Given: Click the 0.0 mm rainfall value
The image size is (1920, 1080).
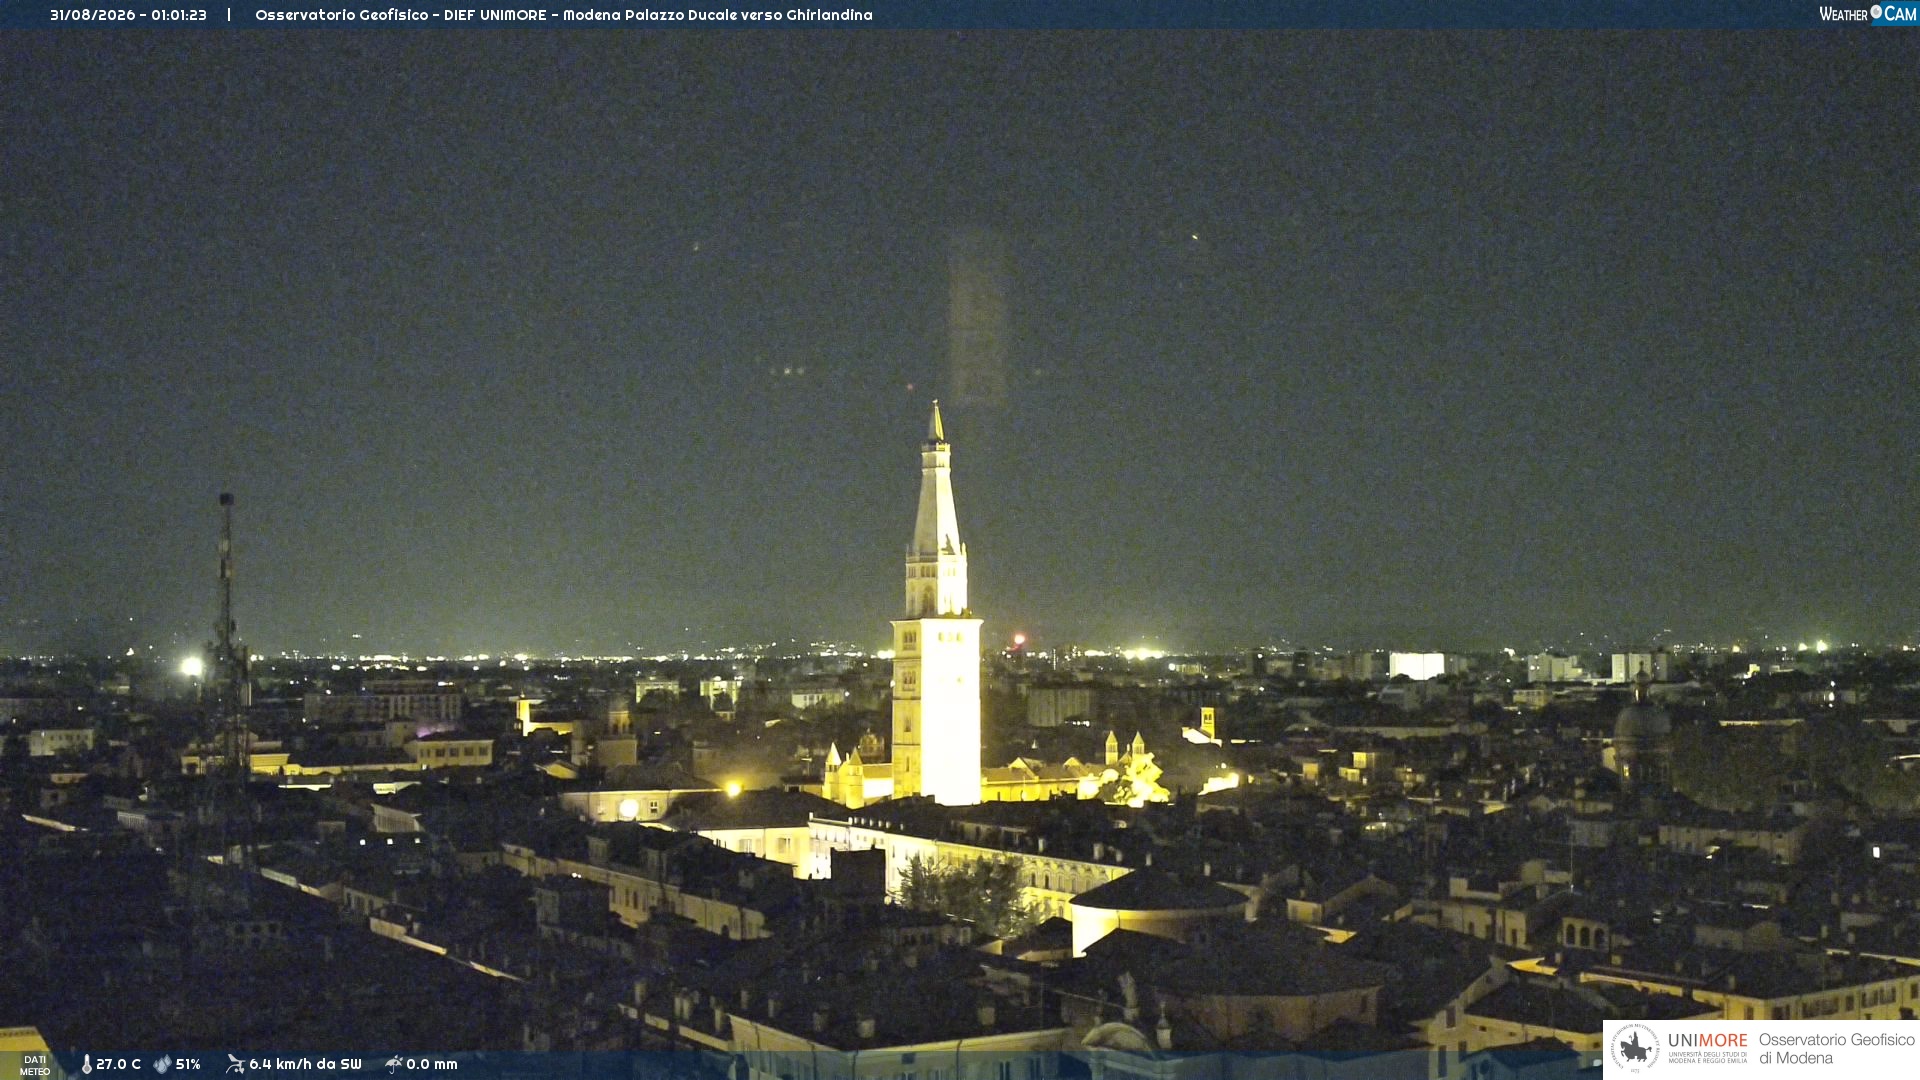Looking at the screenshot, I should click(432, 1064).
